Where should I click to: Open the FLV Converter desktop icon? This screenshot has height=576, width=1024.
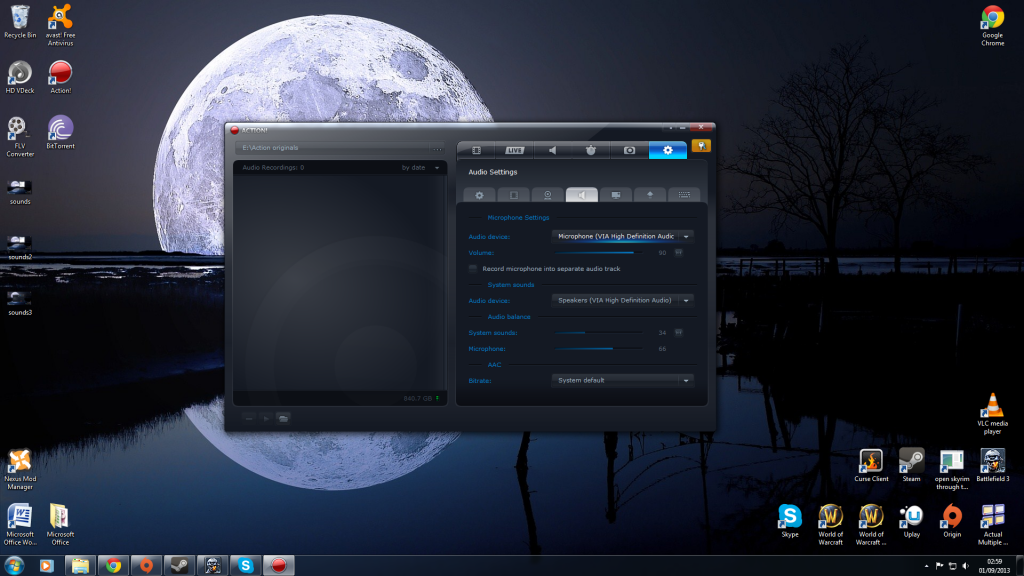coord(20,136)
